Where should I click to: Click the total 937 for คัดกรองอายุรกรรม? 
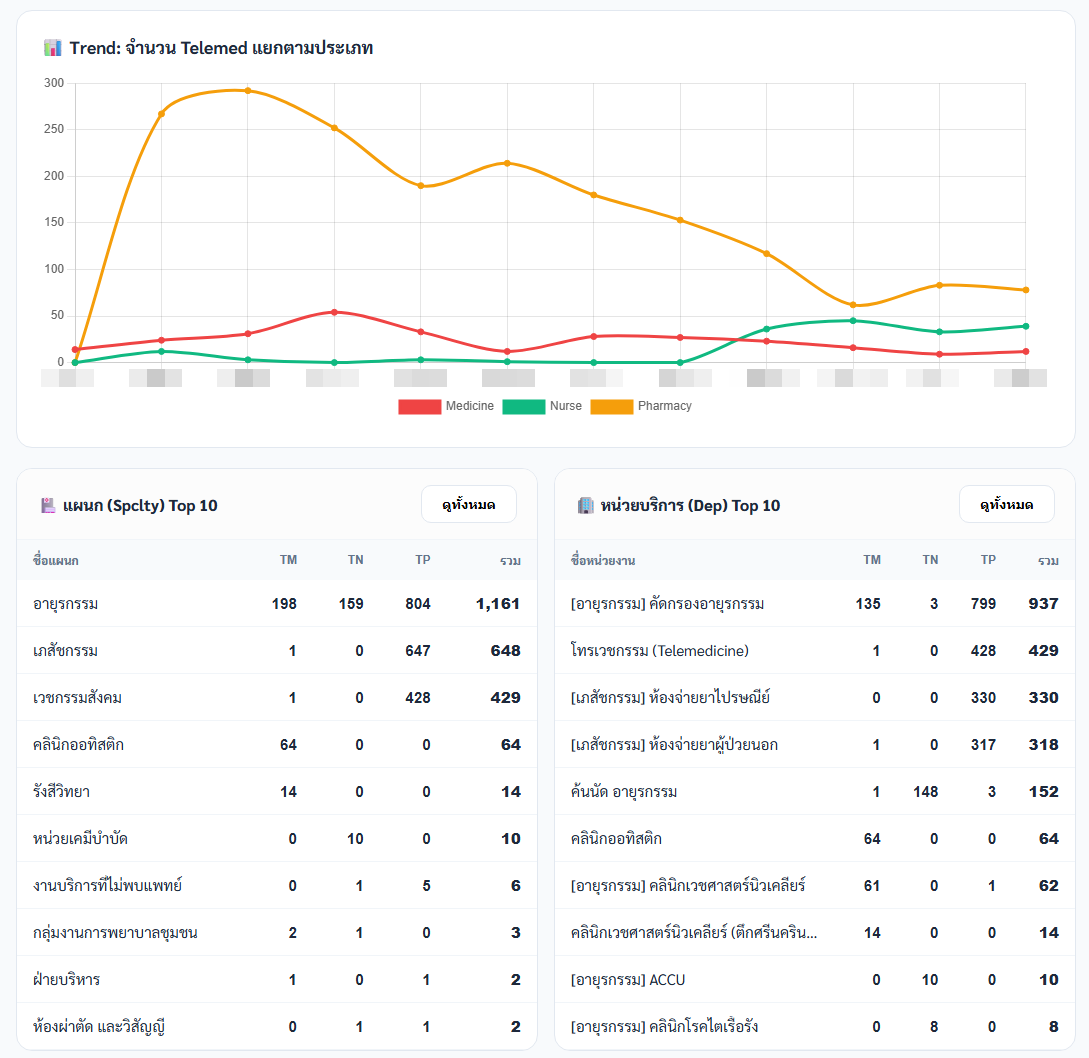1043,604
